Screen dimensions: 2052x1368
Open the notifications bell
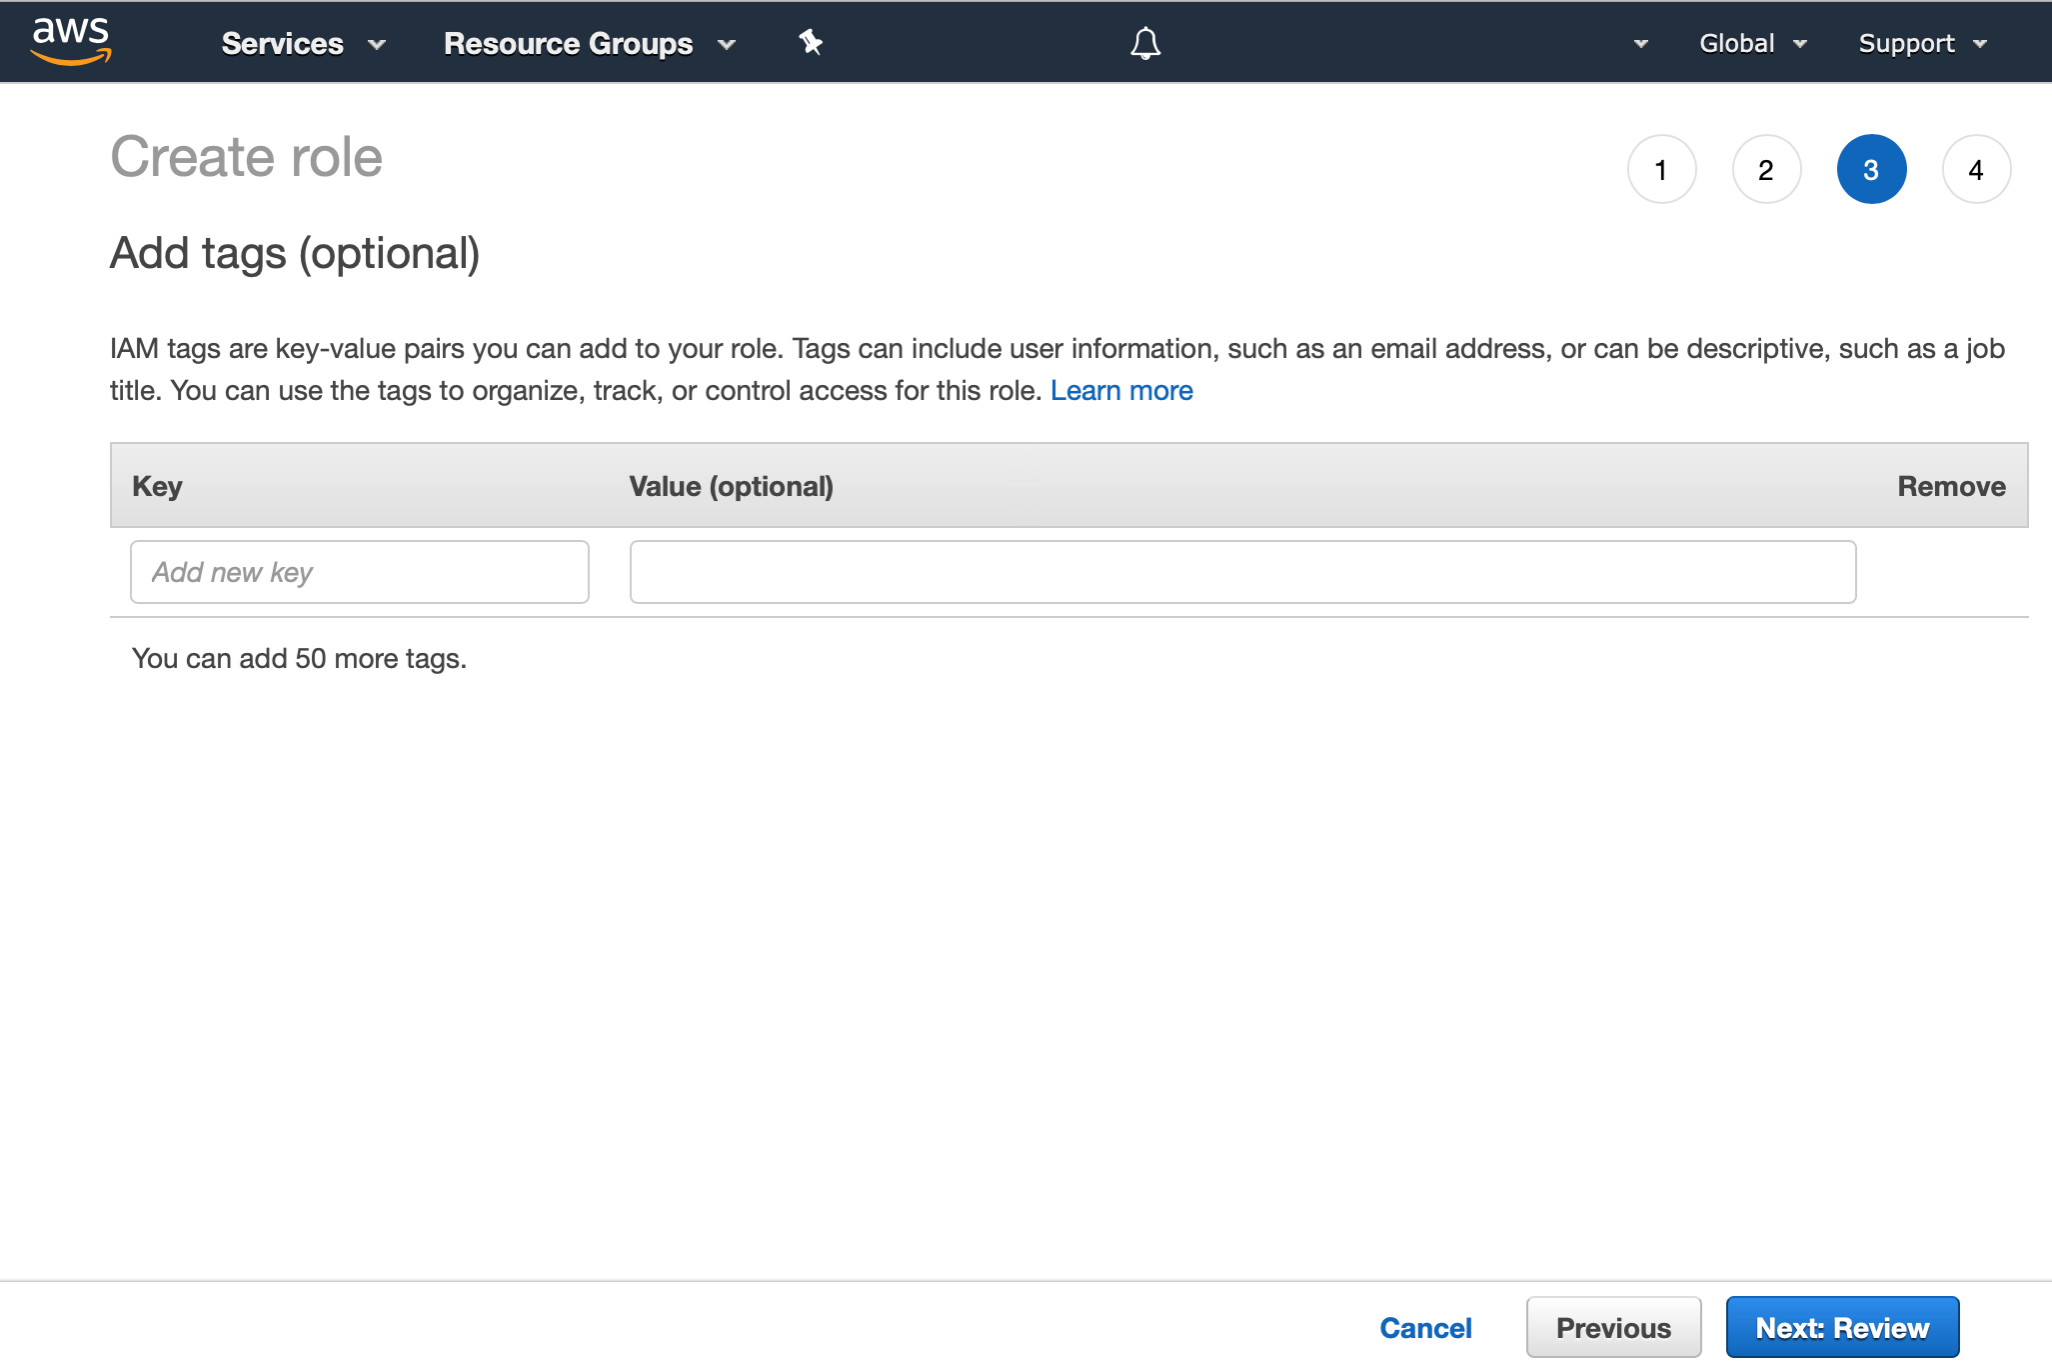[x=1144, y=42]
